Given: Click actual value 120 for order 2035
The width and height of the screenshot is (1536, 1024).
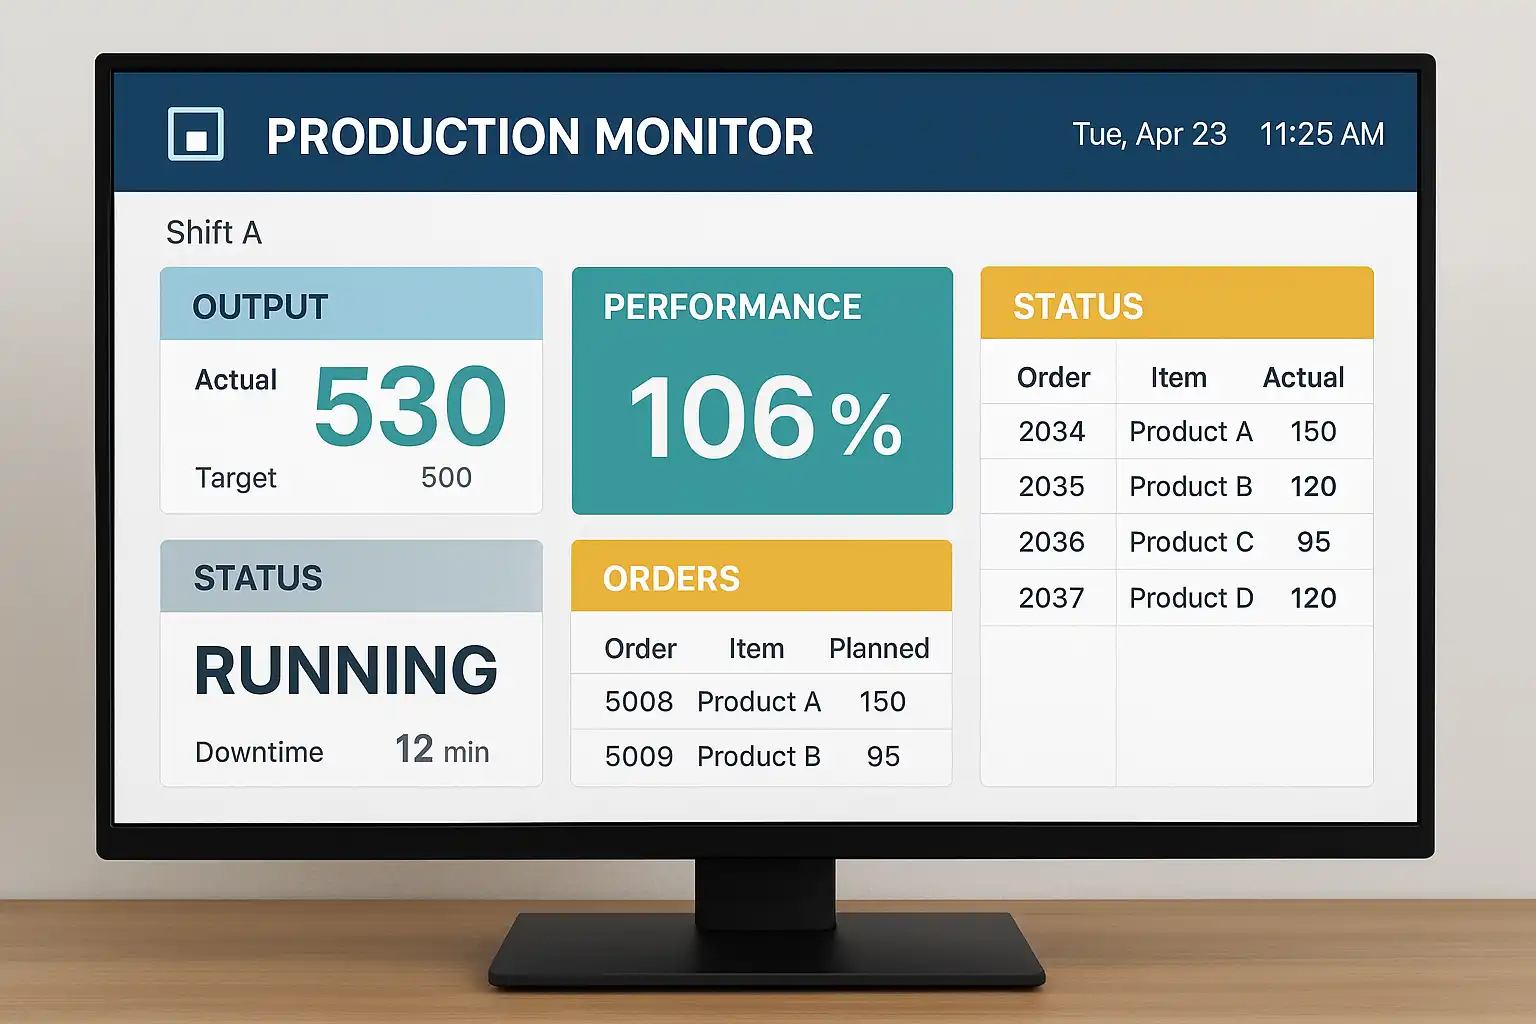Looking at the screenshot, I should (1313, 487).
